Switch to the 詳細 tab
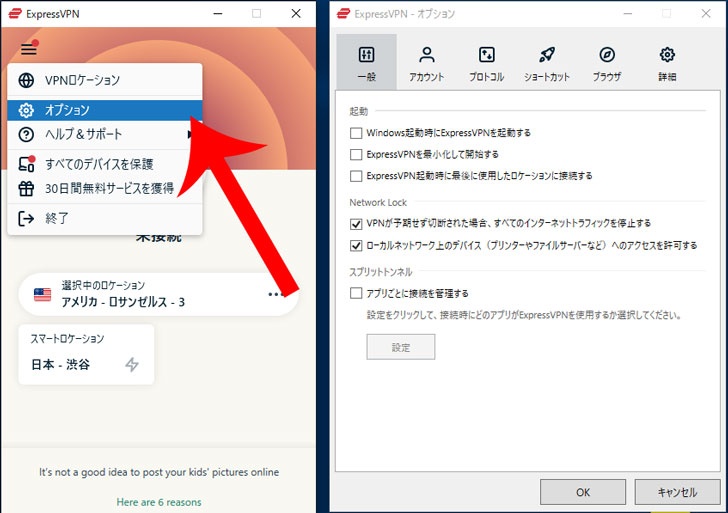The image size is (728, 513). pos(667,62)
